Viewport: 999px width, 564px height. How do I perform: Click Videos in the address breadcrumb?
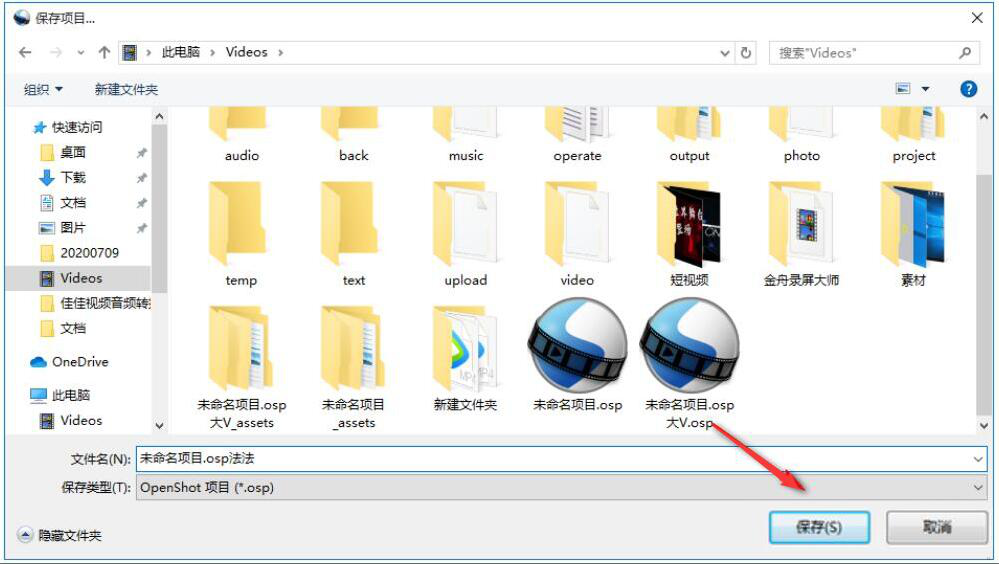tap(247, 52)
